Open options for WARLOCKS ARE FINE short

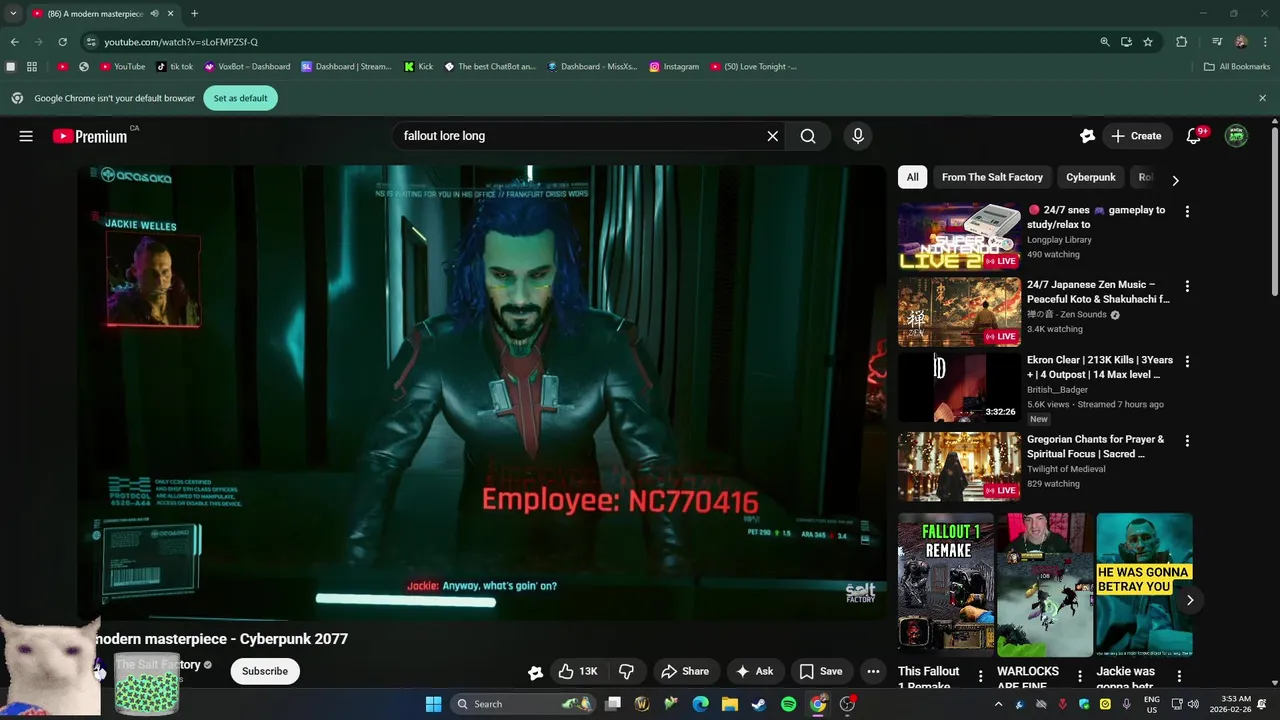click(x=1080, y=677)
